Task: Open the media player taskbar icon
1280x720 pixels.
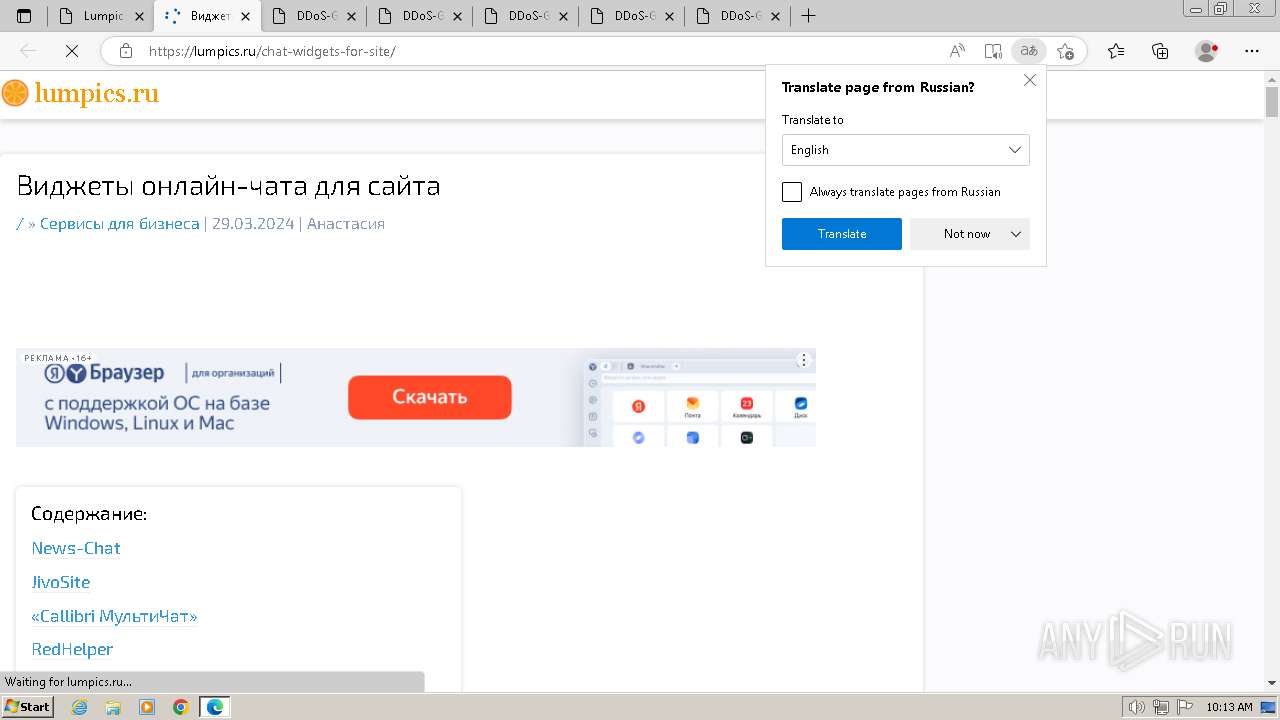Action: coord(147,707)
